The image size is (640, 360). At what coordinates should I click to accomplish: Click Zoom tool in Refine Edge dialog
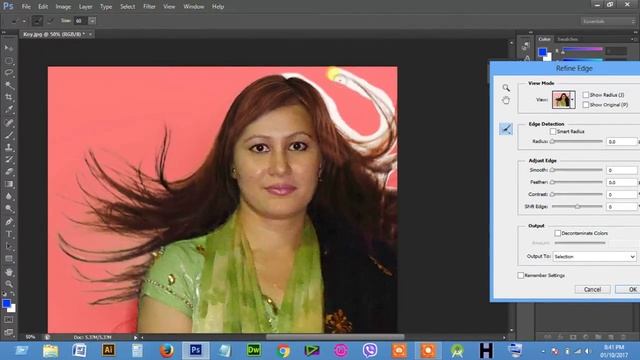coord(506,88)
